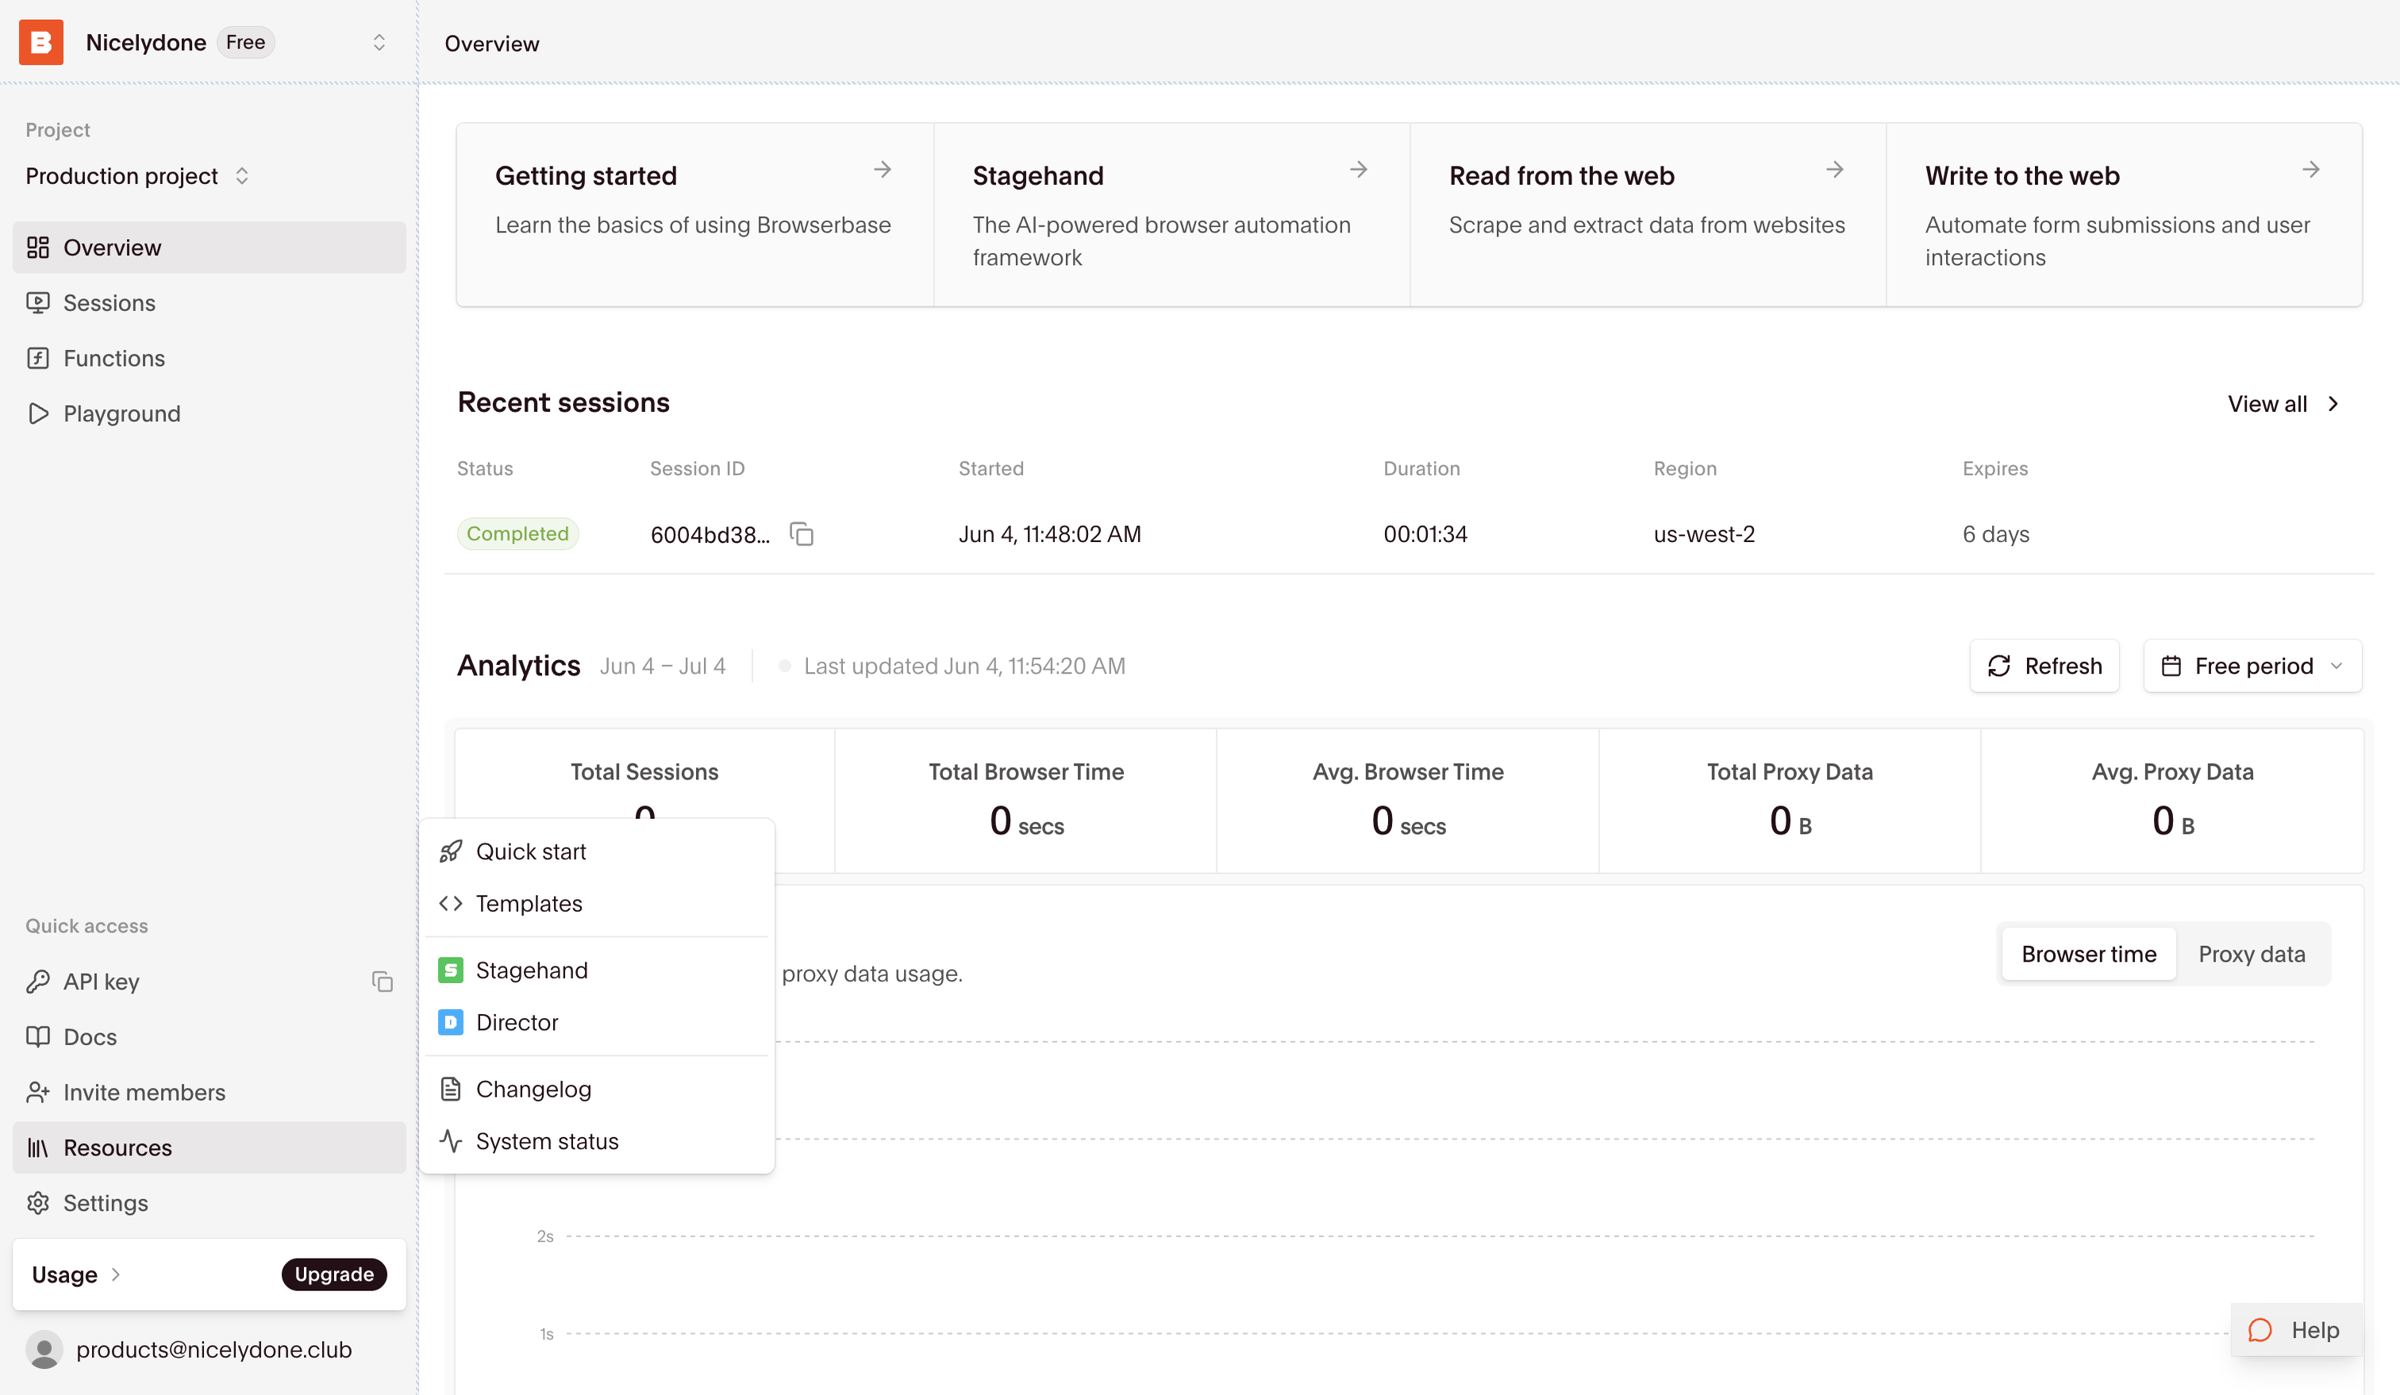The width and height of the screenshot is (2400, 1395).
Task: Click the Settings gear icon
Action: coord(38,1203)
